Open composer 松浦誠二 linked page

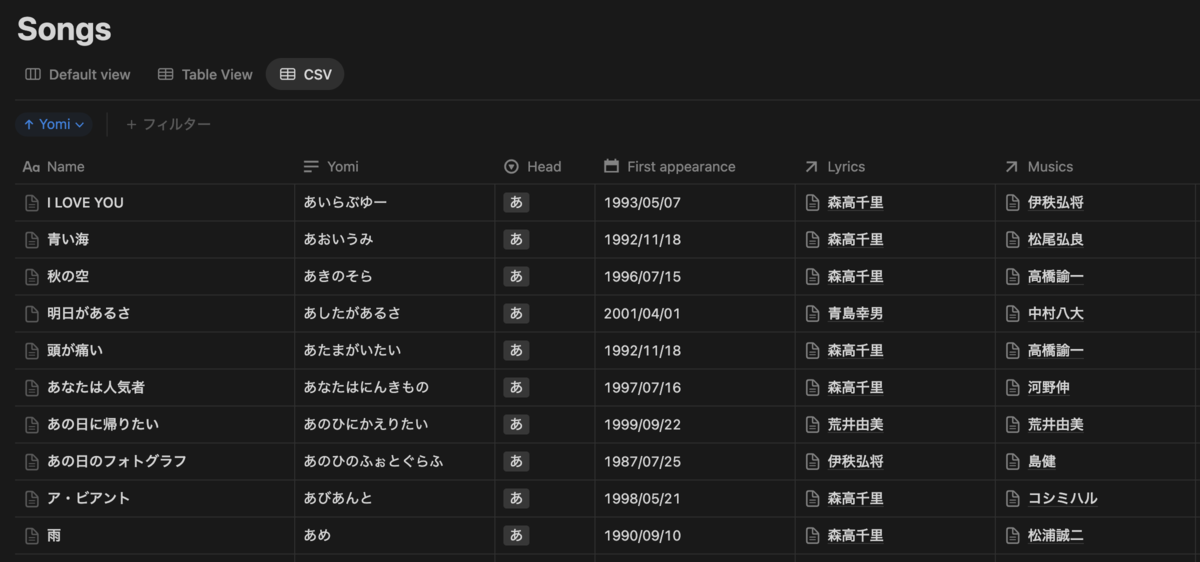tap(1056, 535)
